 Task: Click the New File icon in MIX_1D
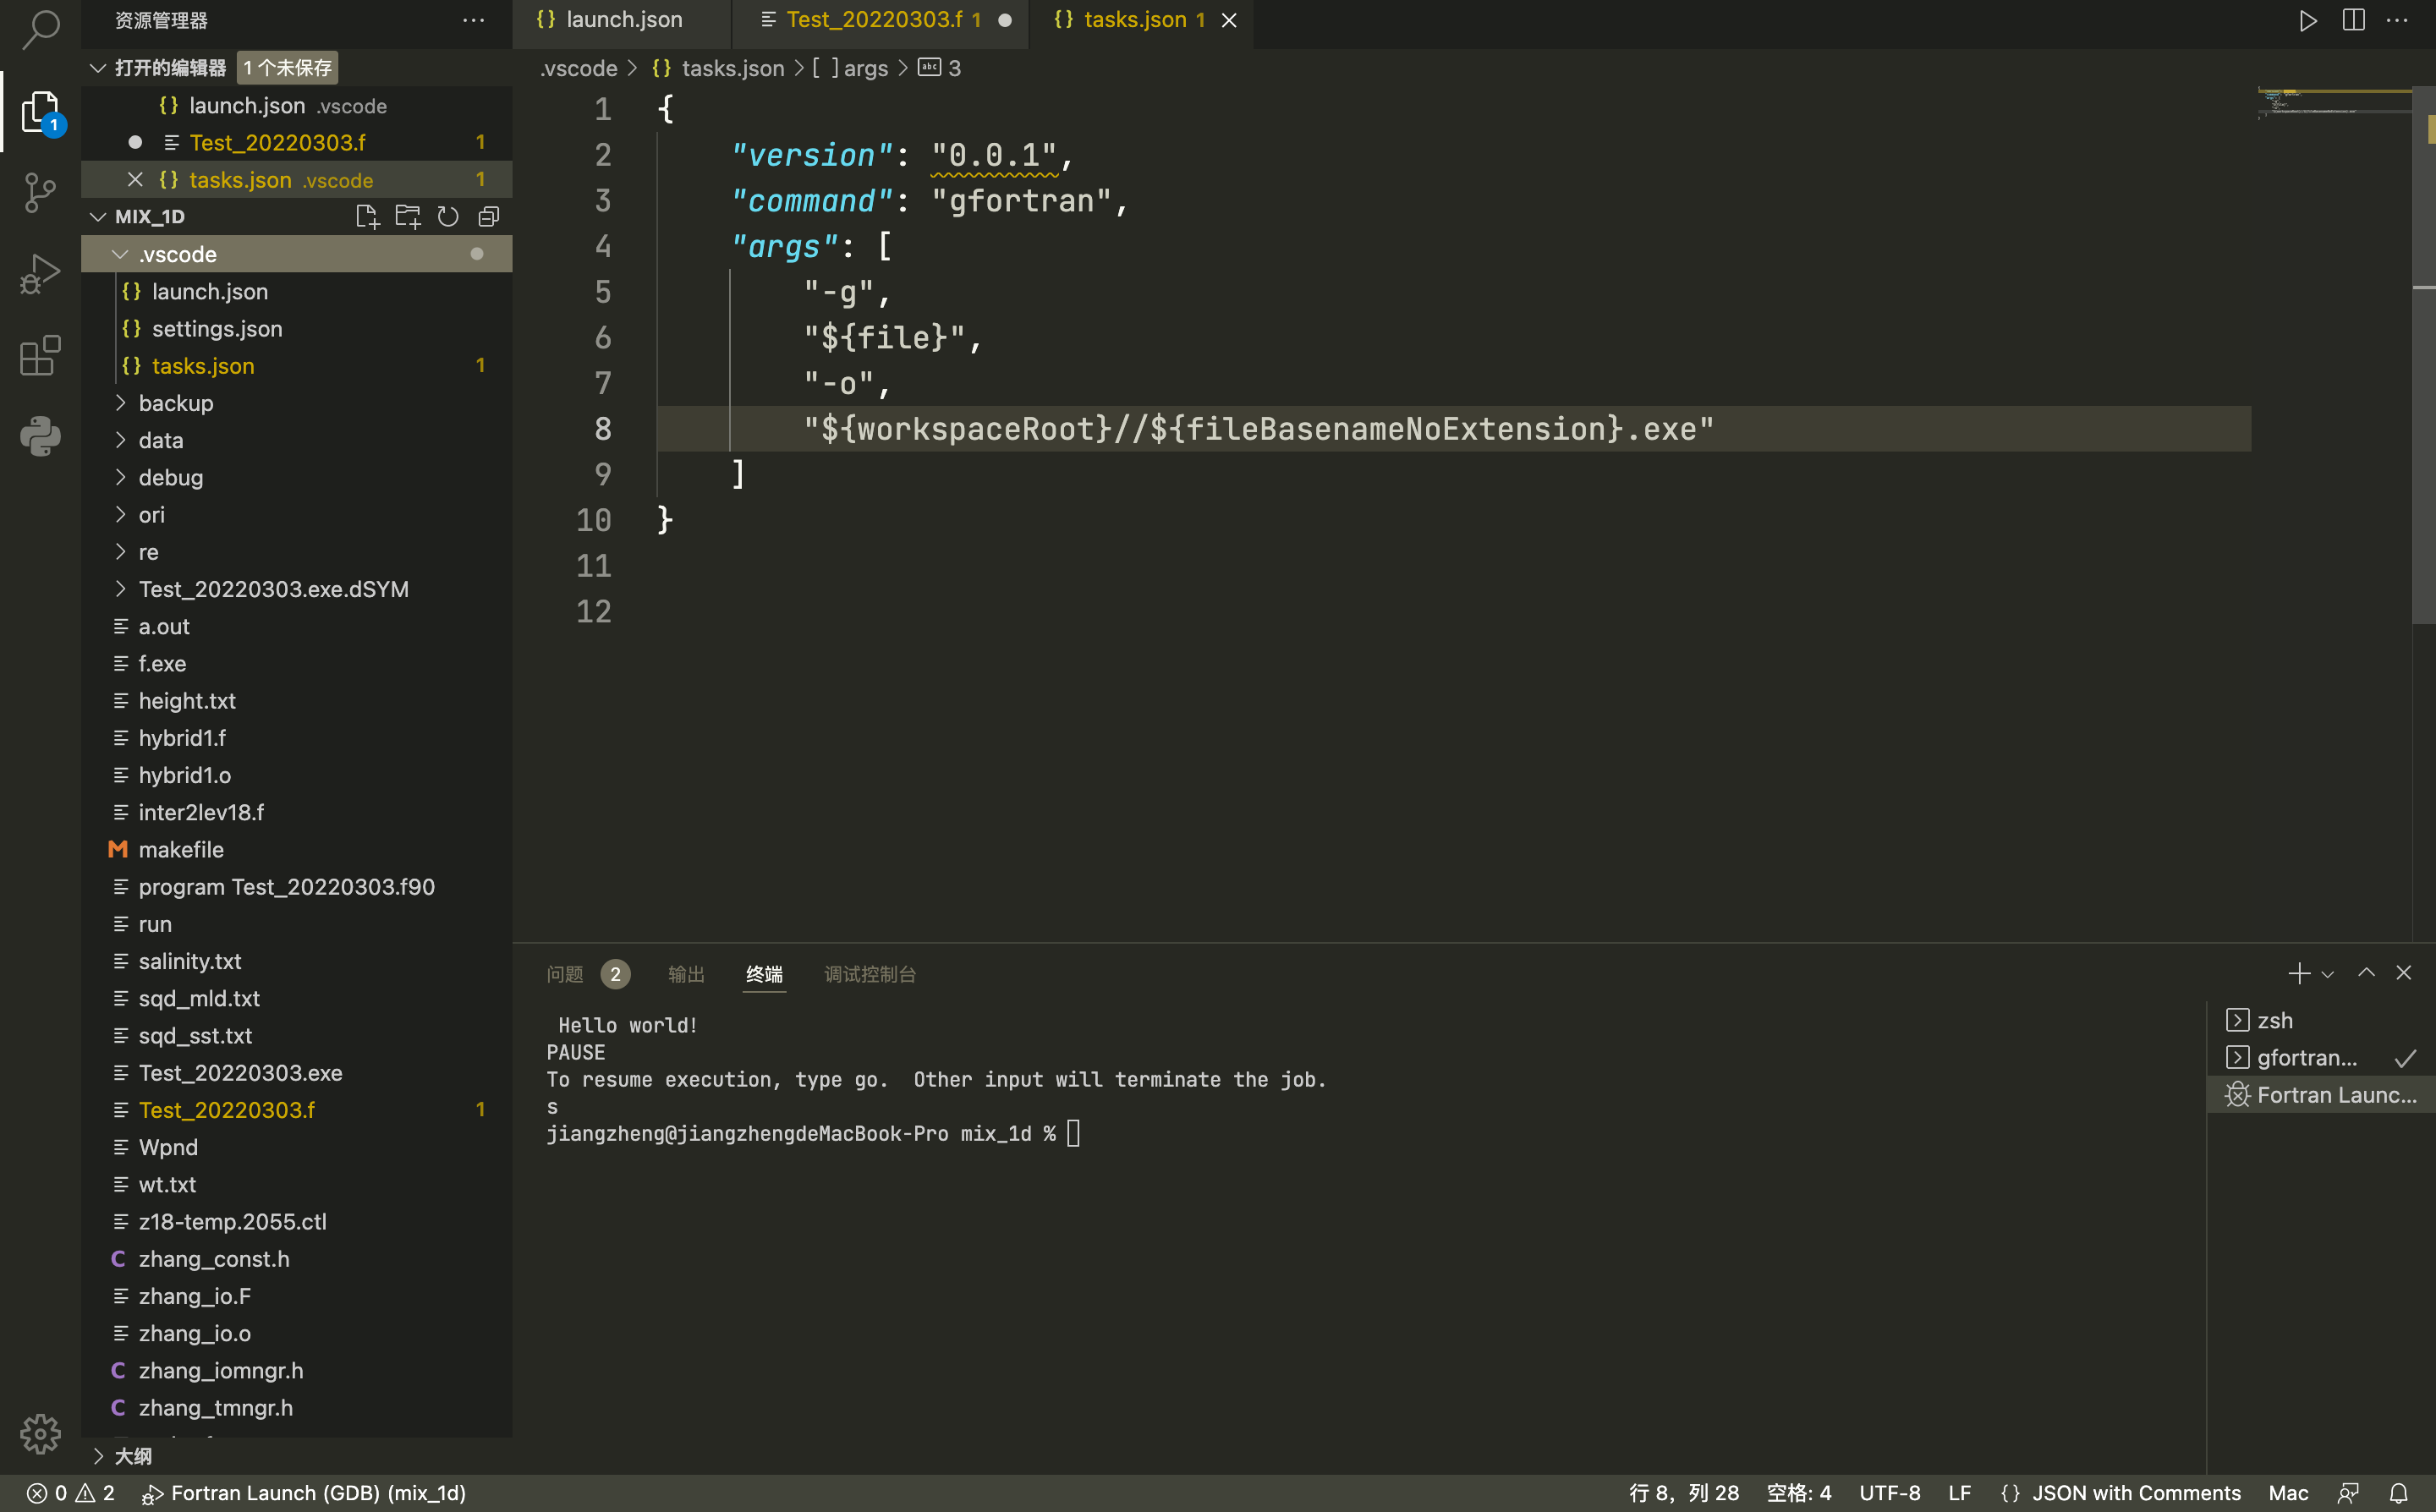367,216
